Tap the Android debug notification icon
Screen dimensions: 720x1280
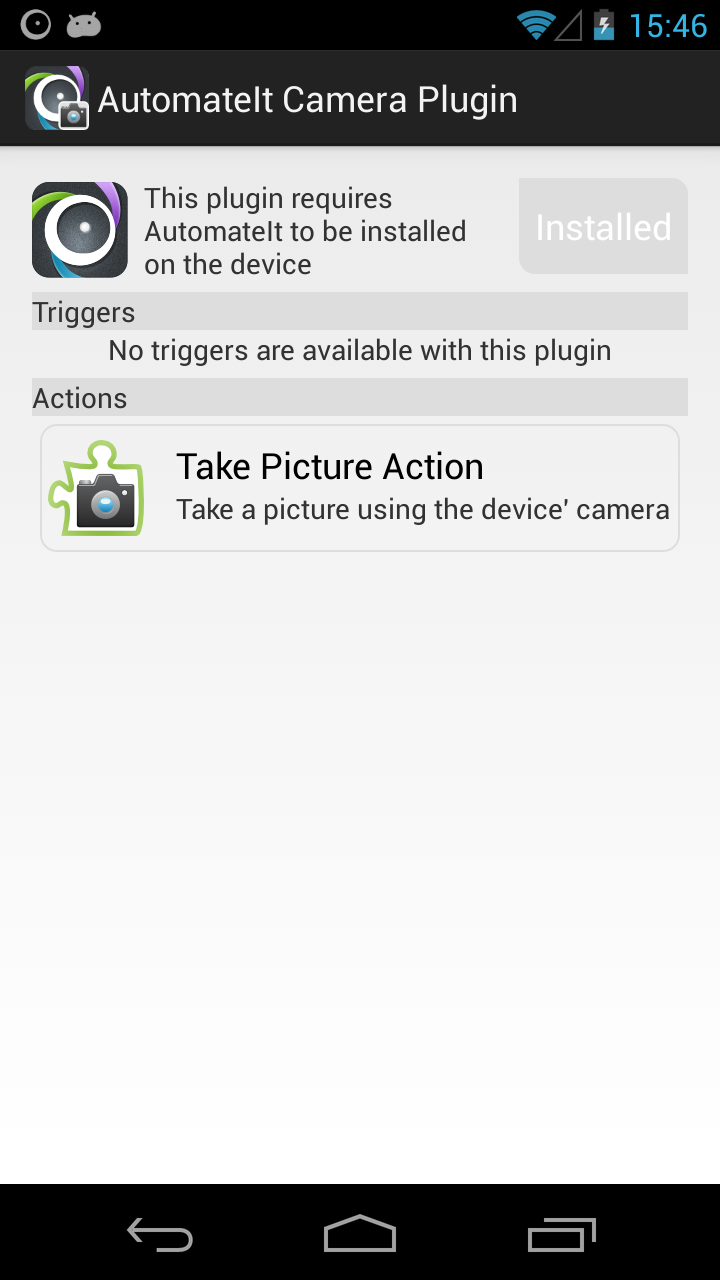(x=84, y=25)
